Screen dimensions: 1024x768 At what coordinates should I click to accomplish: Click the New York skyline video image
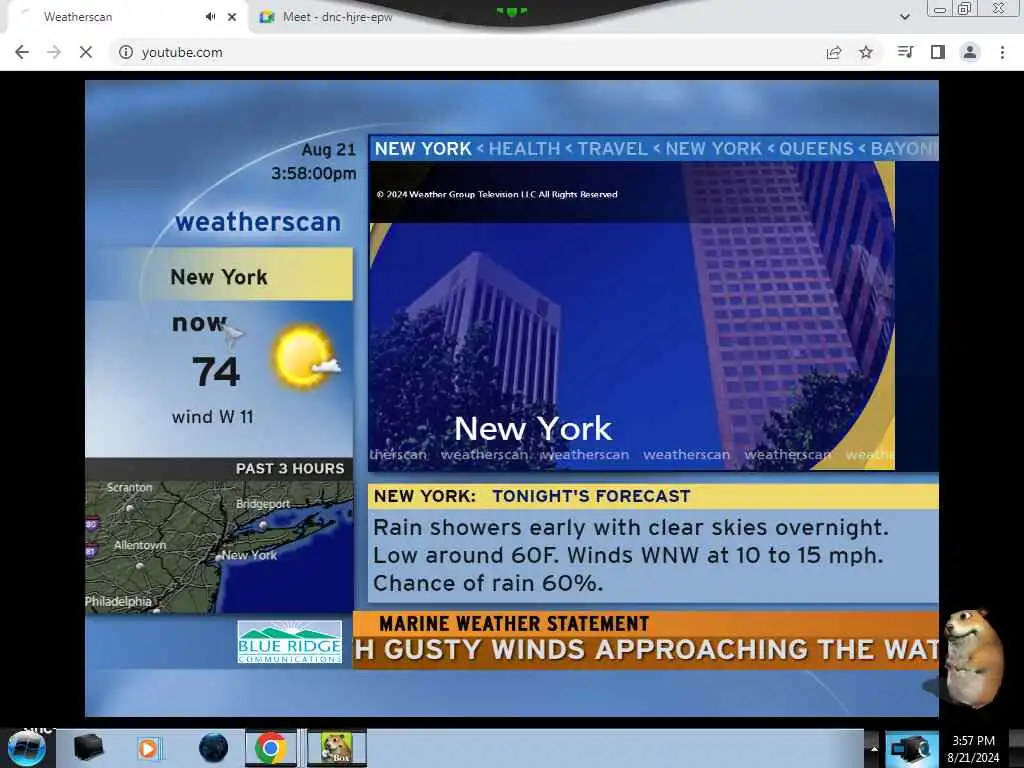[x=632, y=316]
